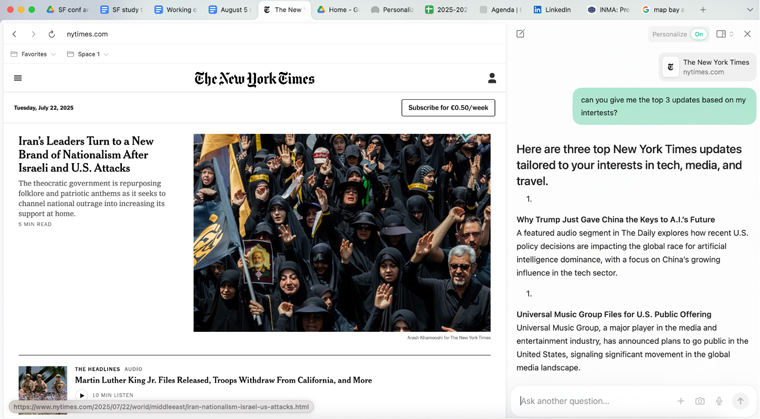This screenshot has width=760, height=419.
Task: Open the New York Times hamburger menu
Action: point(18,78)
